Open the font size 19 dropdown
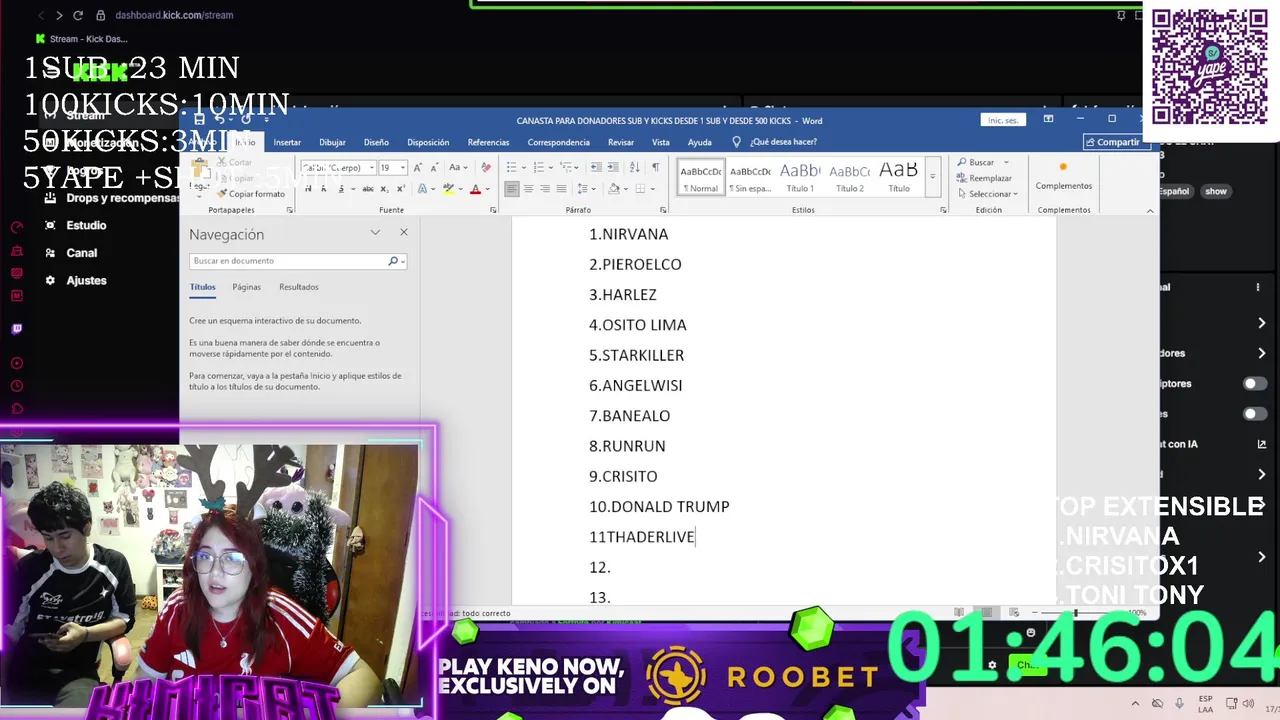 coord(403,168)
